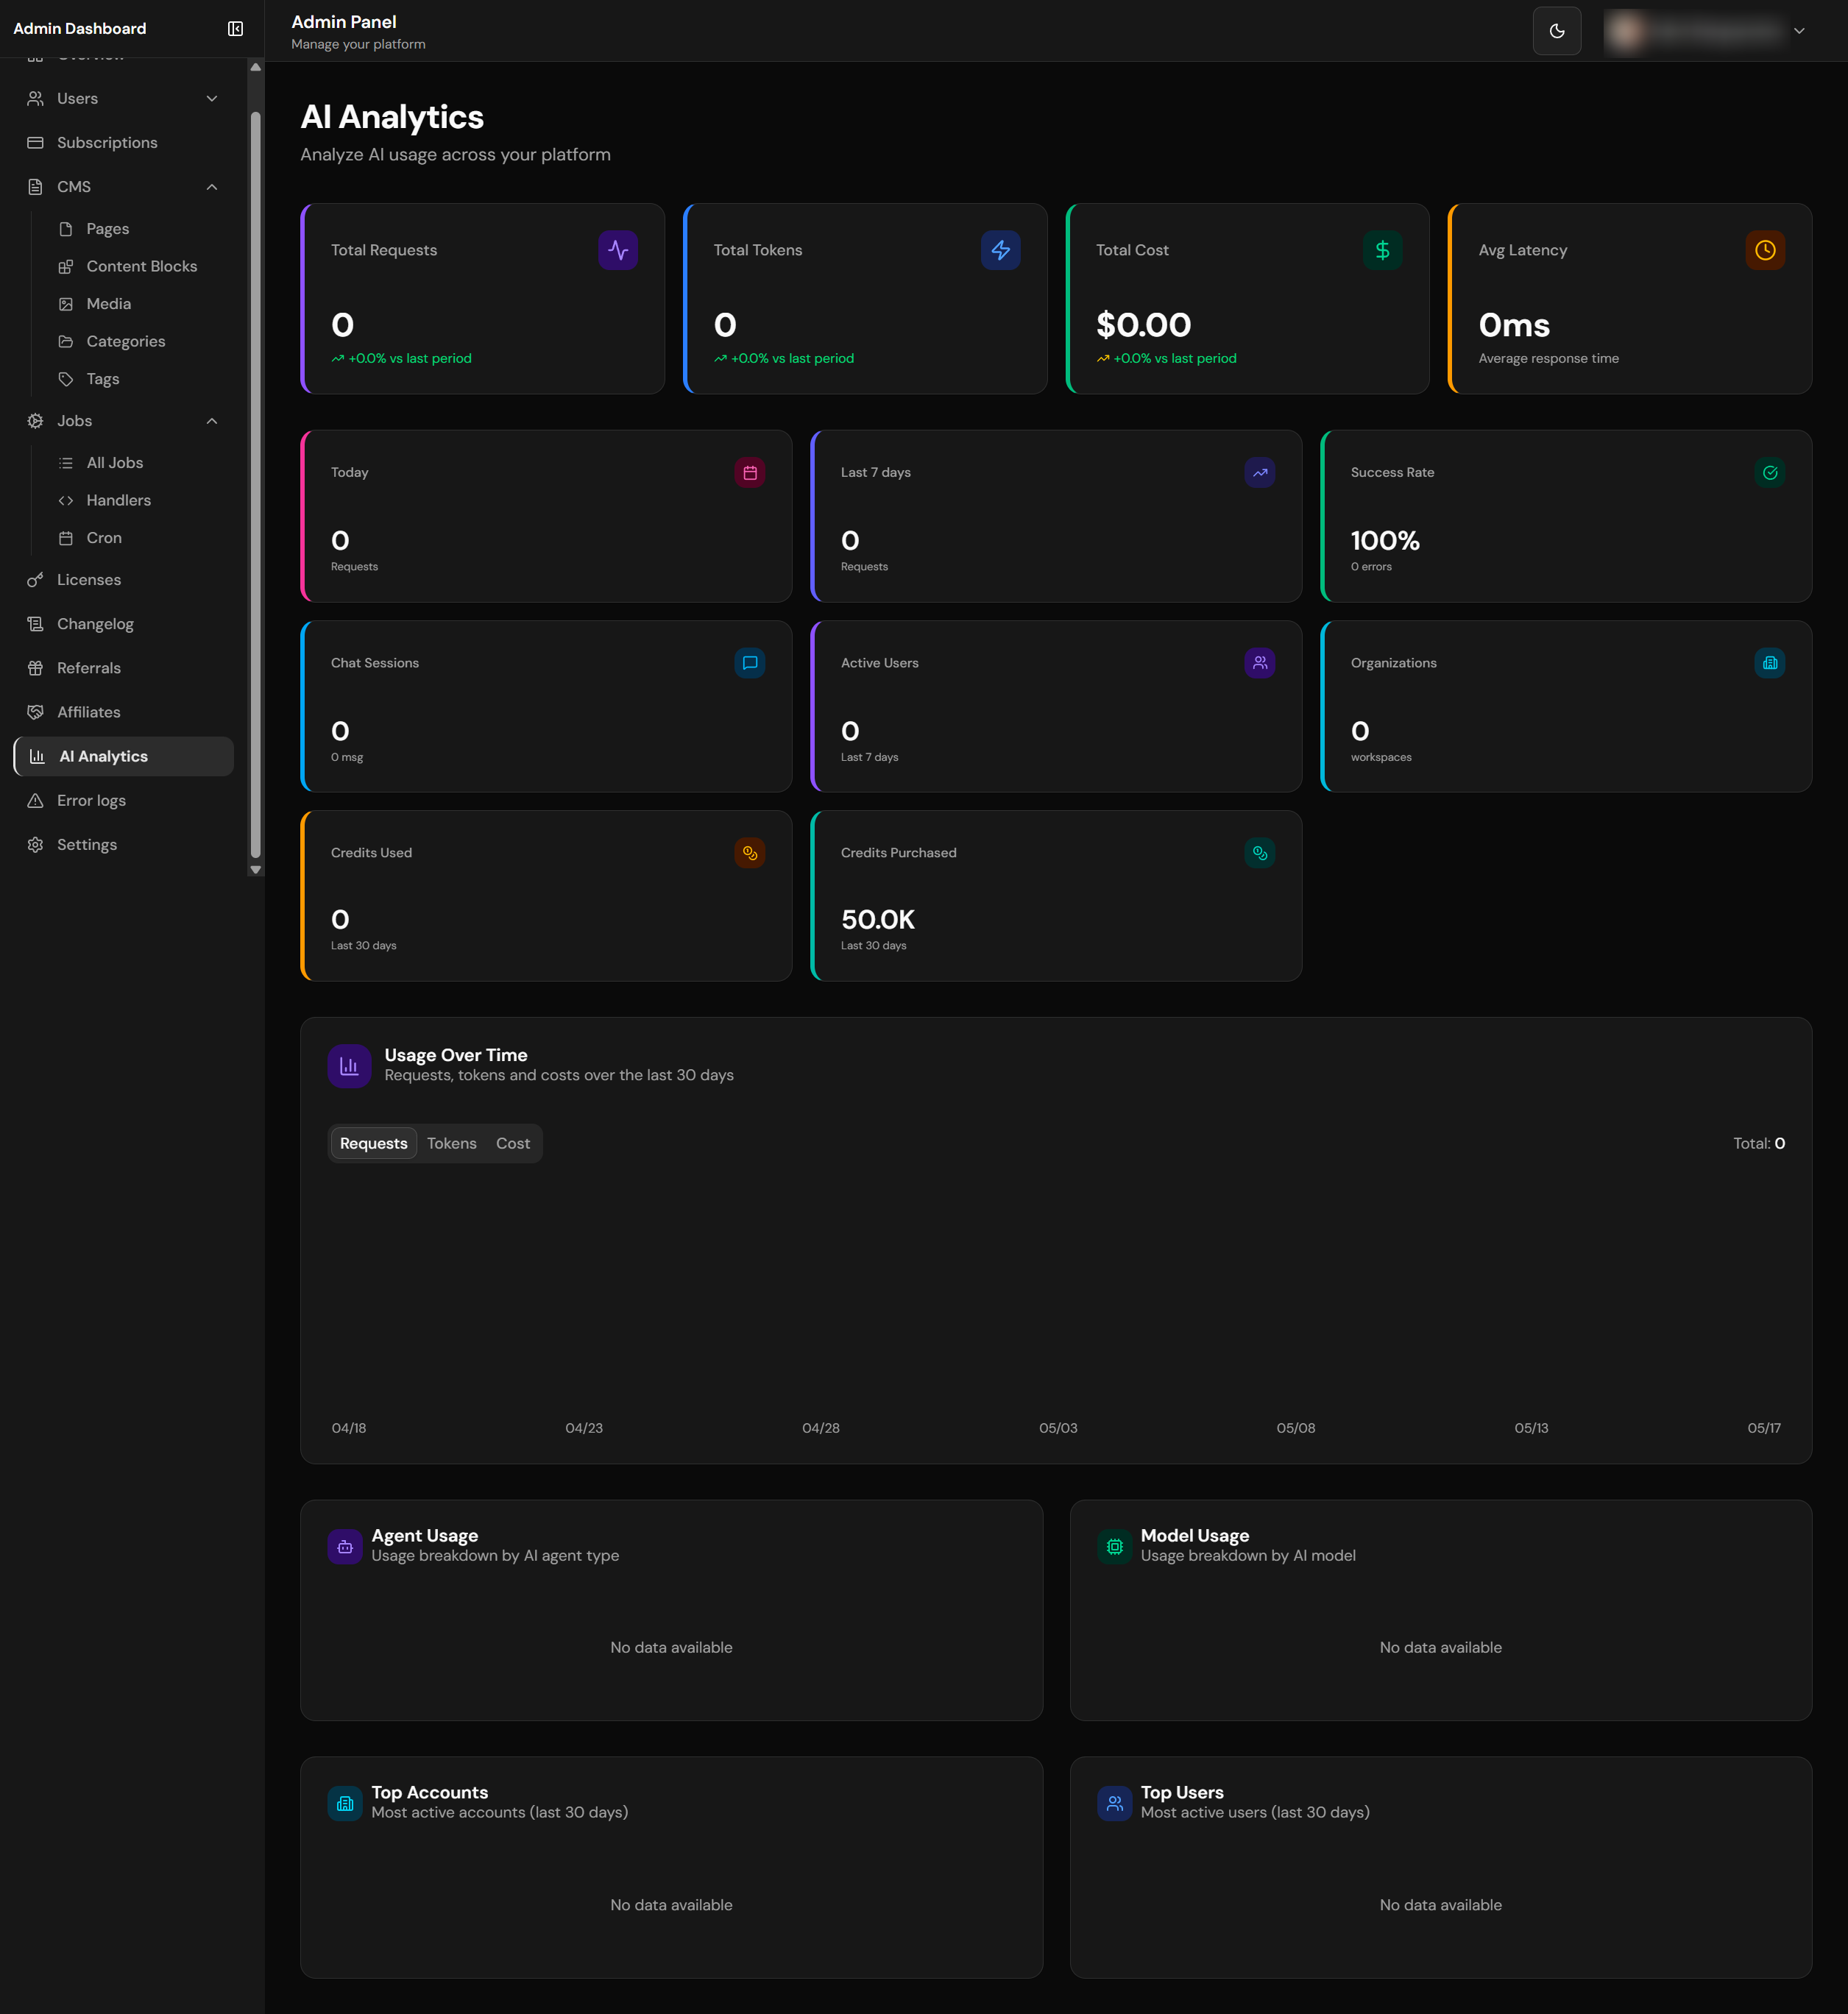Open Settings in sidebar

[x=124, y=845]
